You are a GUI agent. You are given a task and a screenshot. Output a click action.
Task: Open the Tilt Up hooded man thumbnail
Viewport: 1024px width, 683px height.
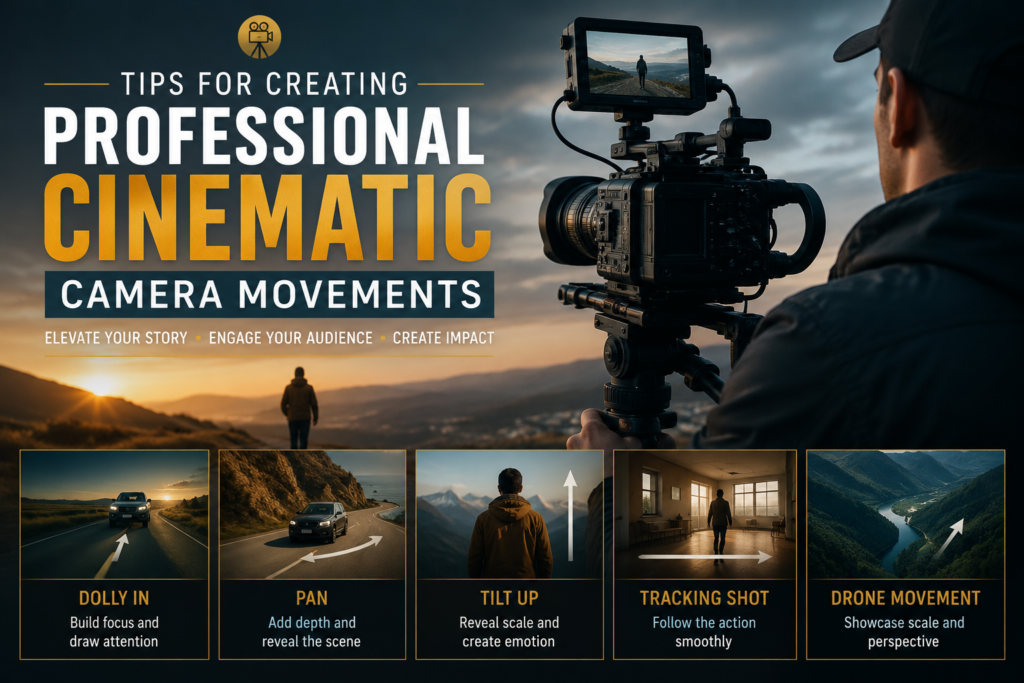coord(509,515)
